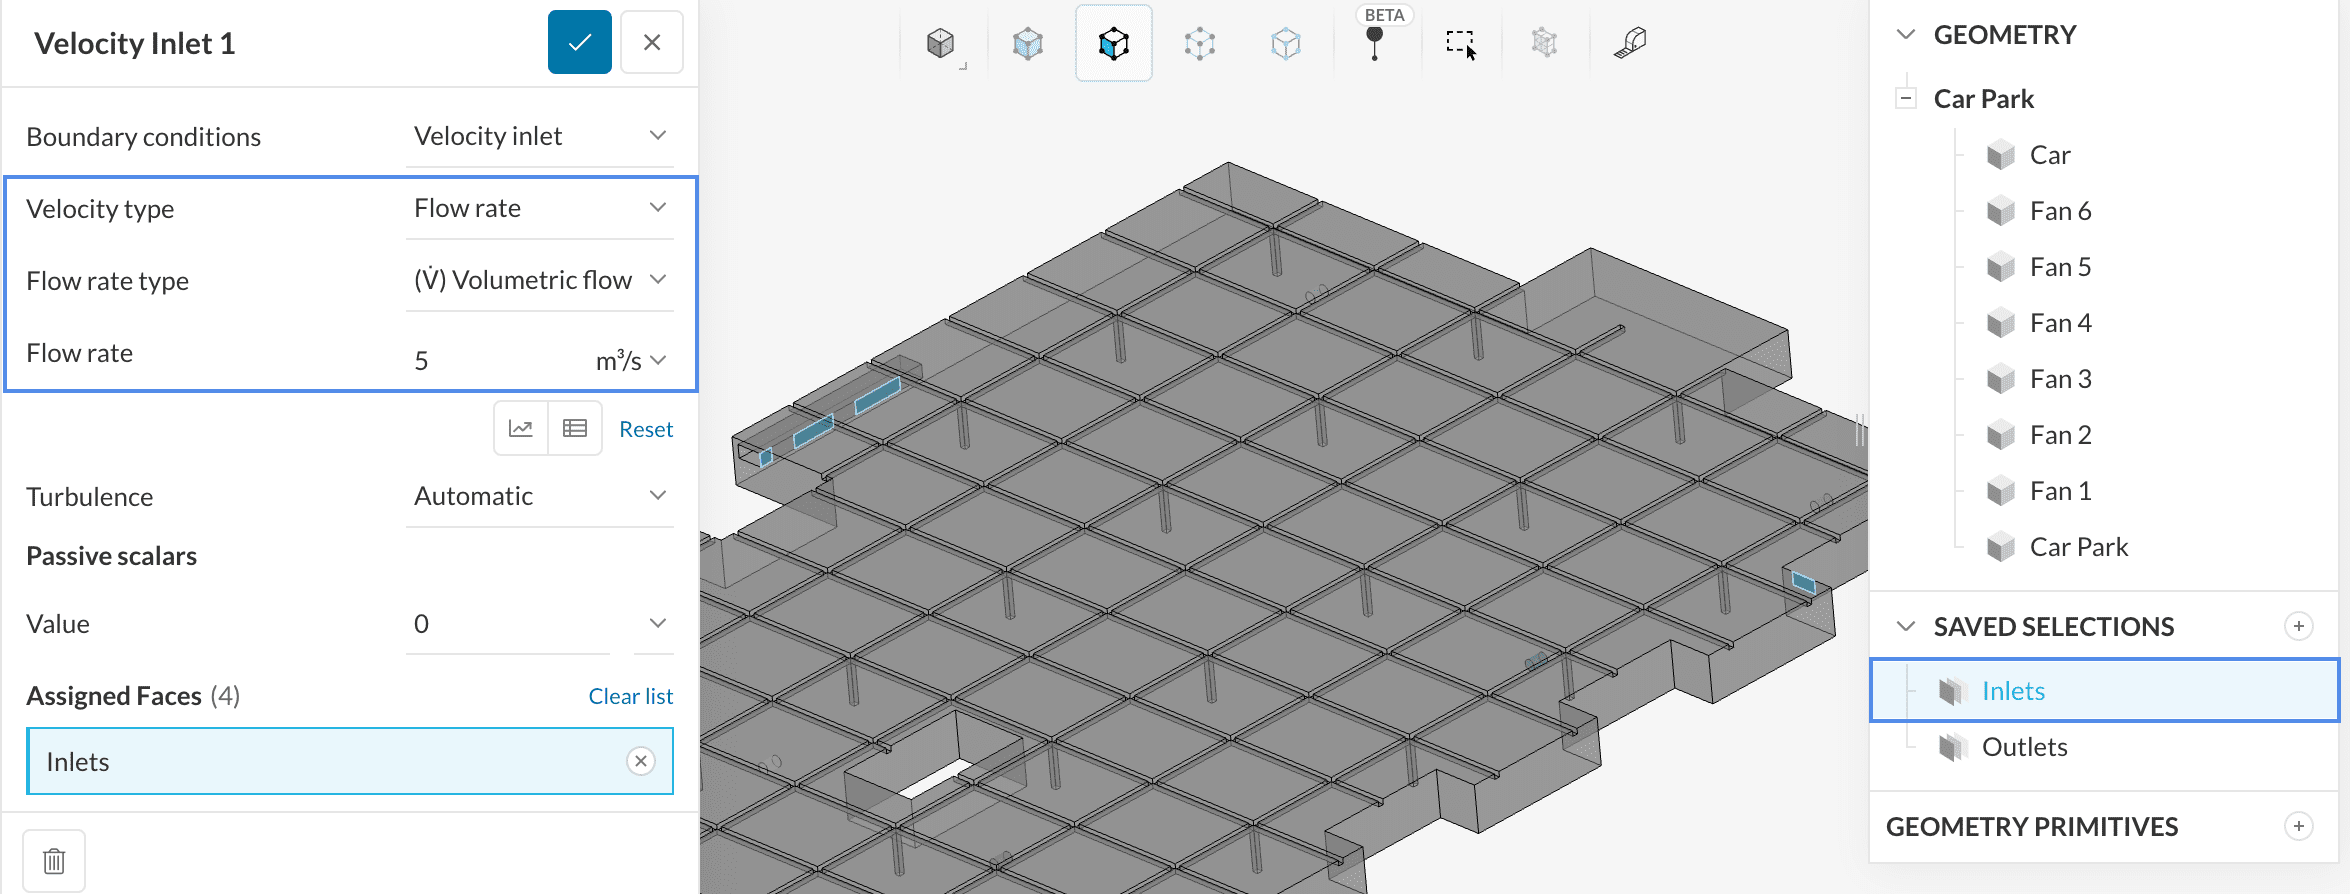Viewport: 2350px width, 894px height.
Task: Click the Reset link
Action: click(646, 429)
